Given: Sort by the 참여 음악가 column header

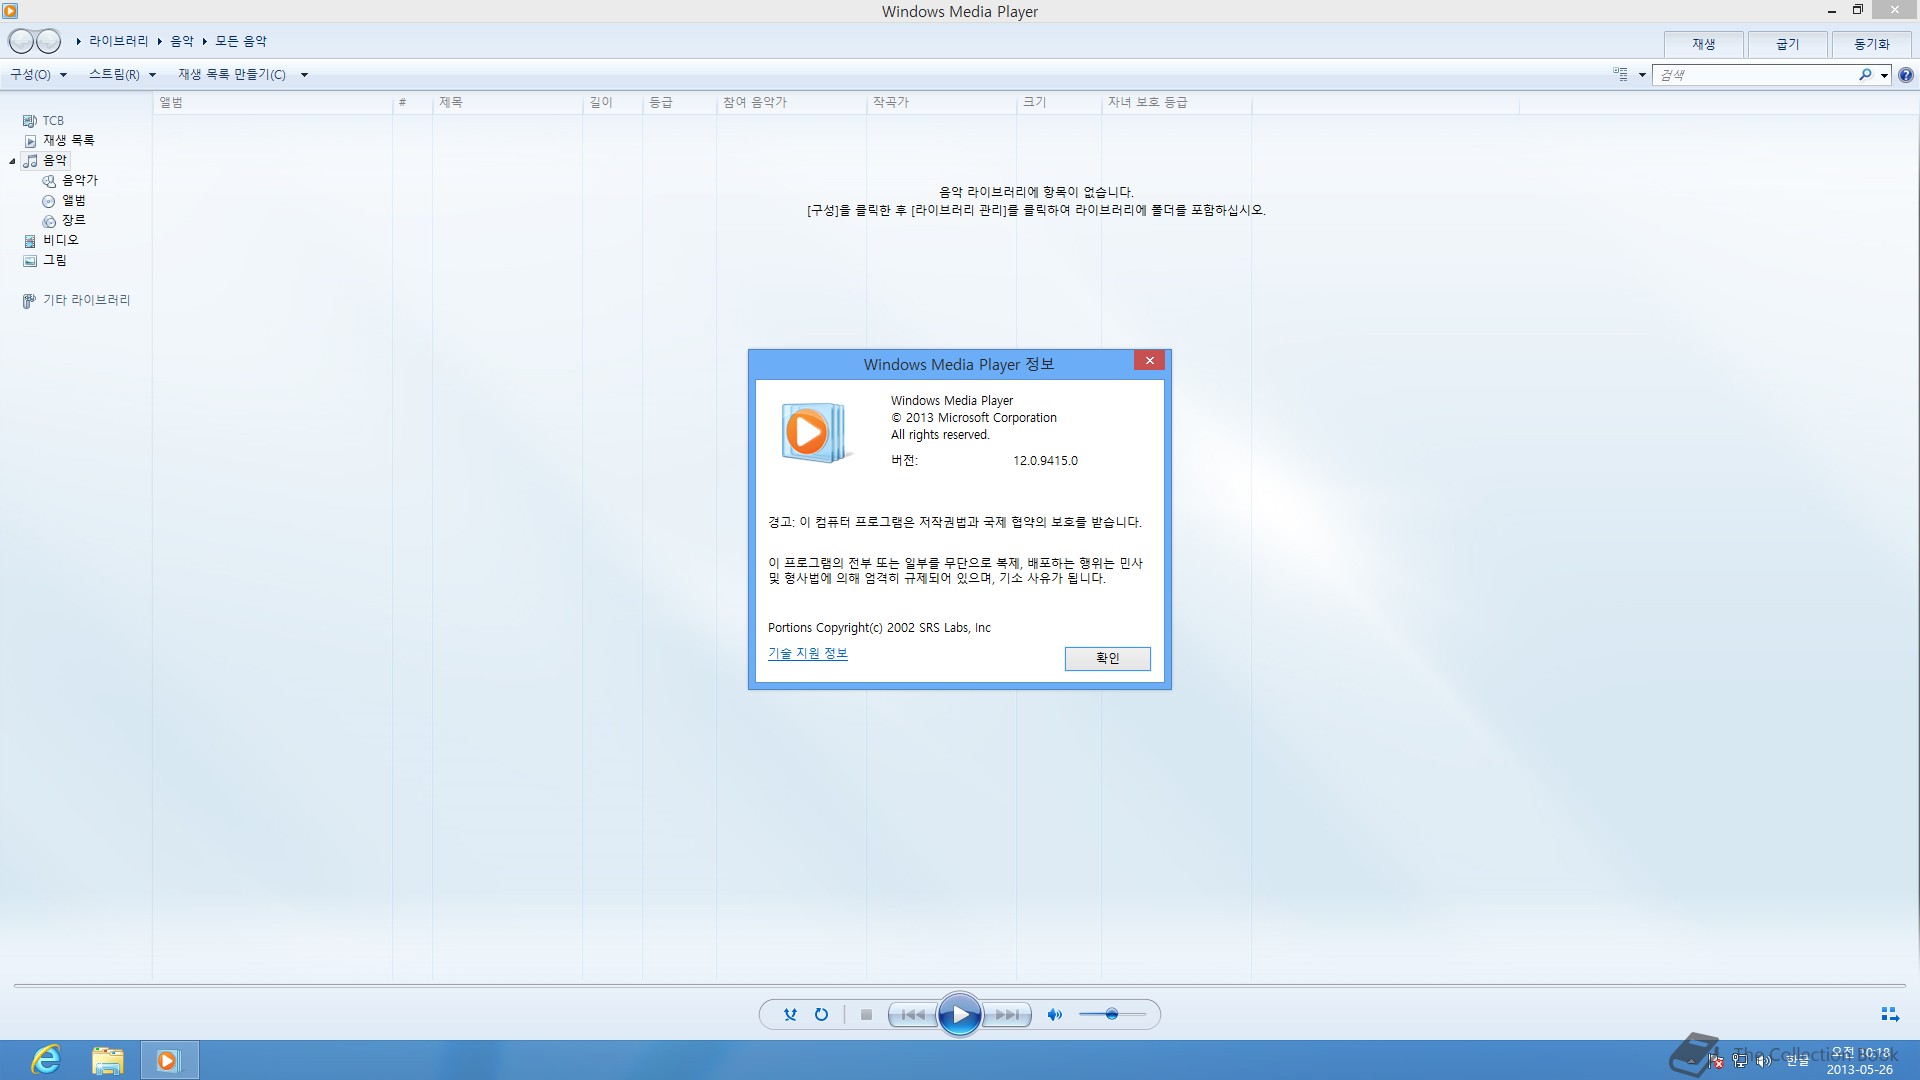Looking at the screenshot, I should click(791, 102).
